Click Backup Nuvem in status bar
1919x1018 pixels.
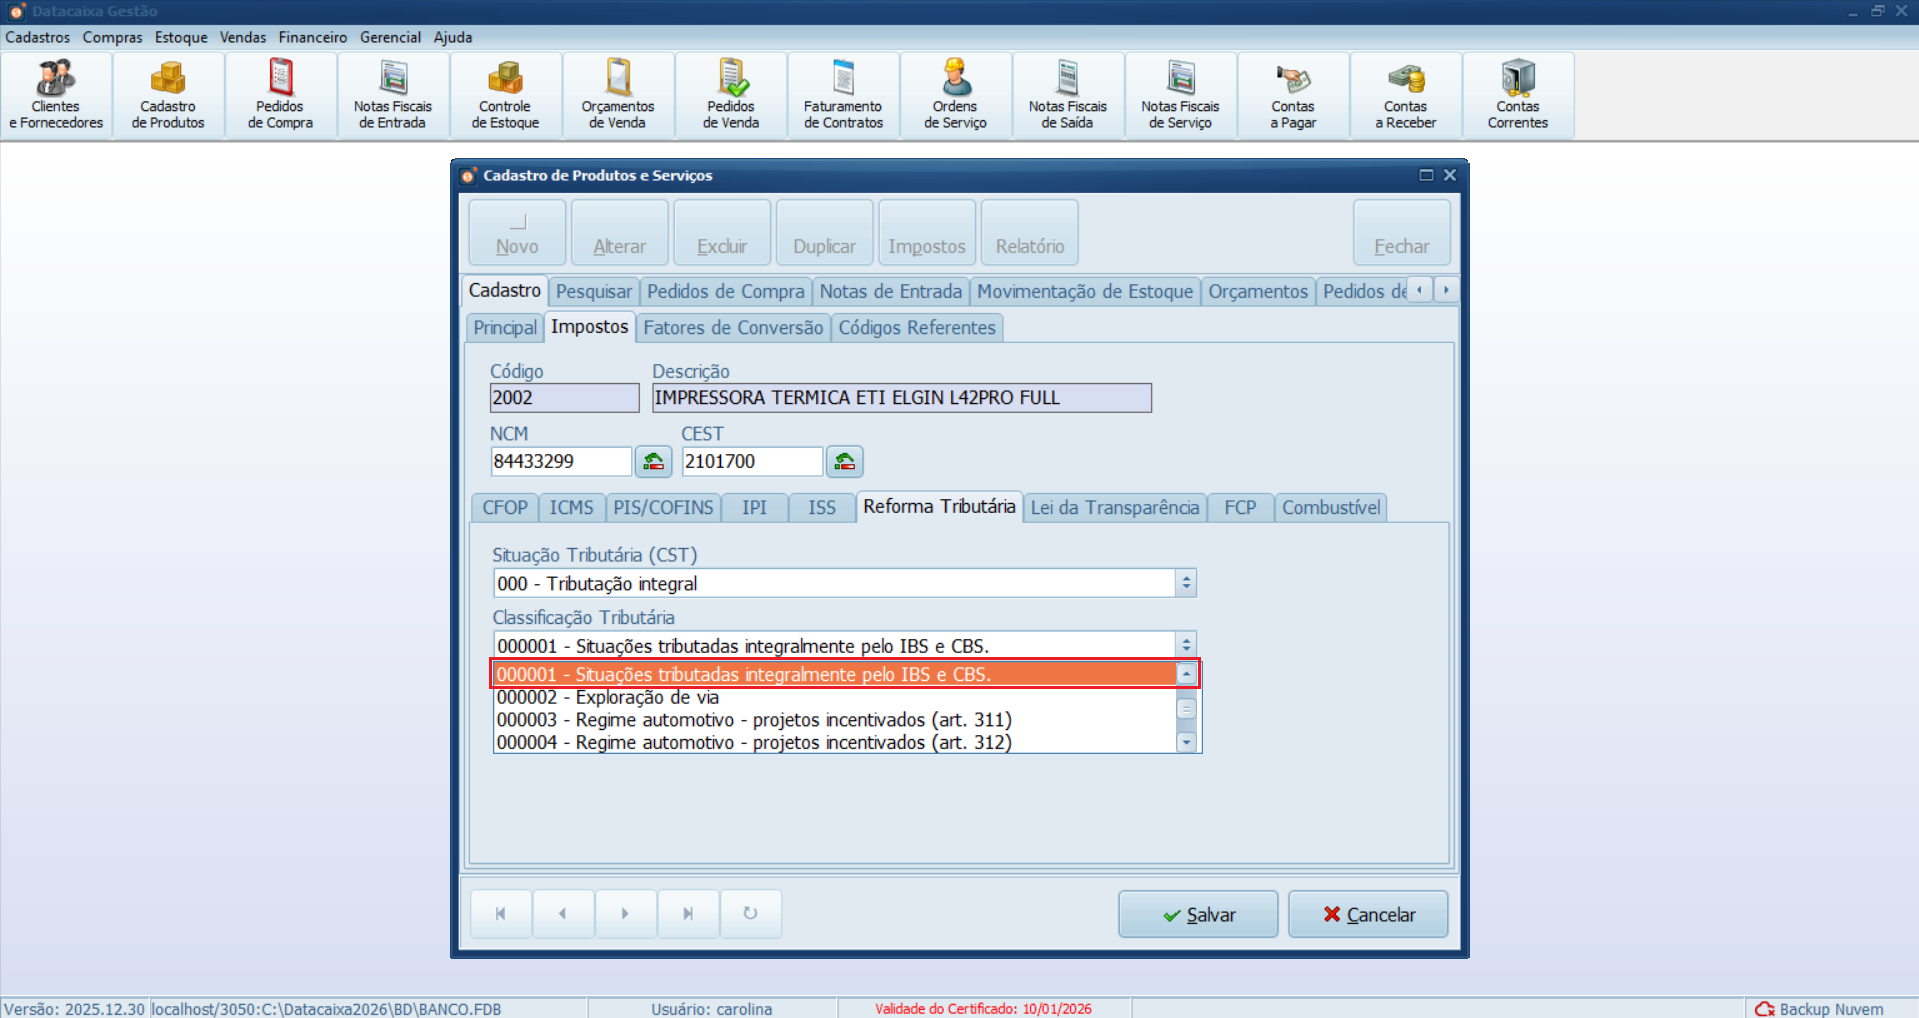1820,1009
